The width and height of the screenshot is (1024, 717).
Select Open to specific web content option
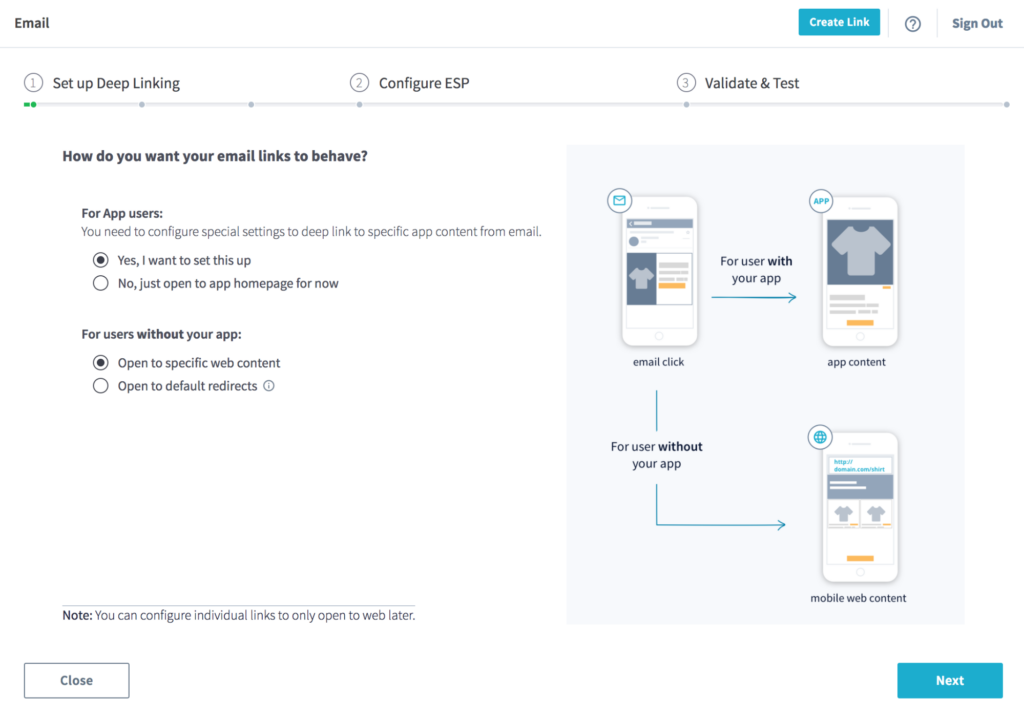tap(100, 362)
